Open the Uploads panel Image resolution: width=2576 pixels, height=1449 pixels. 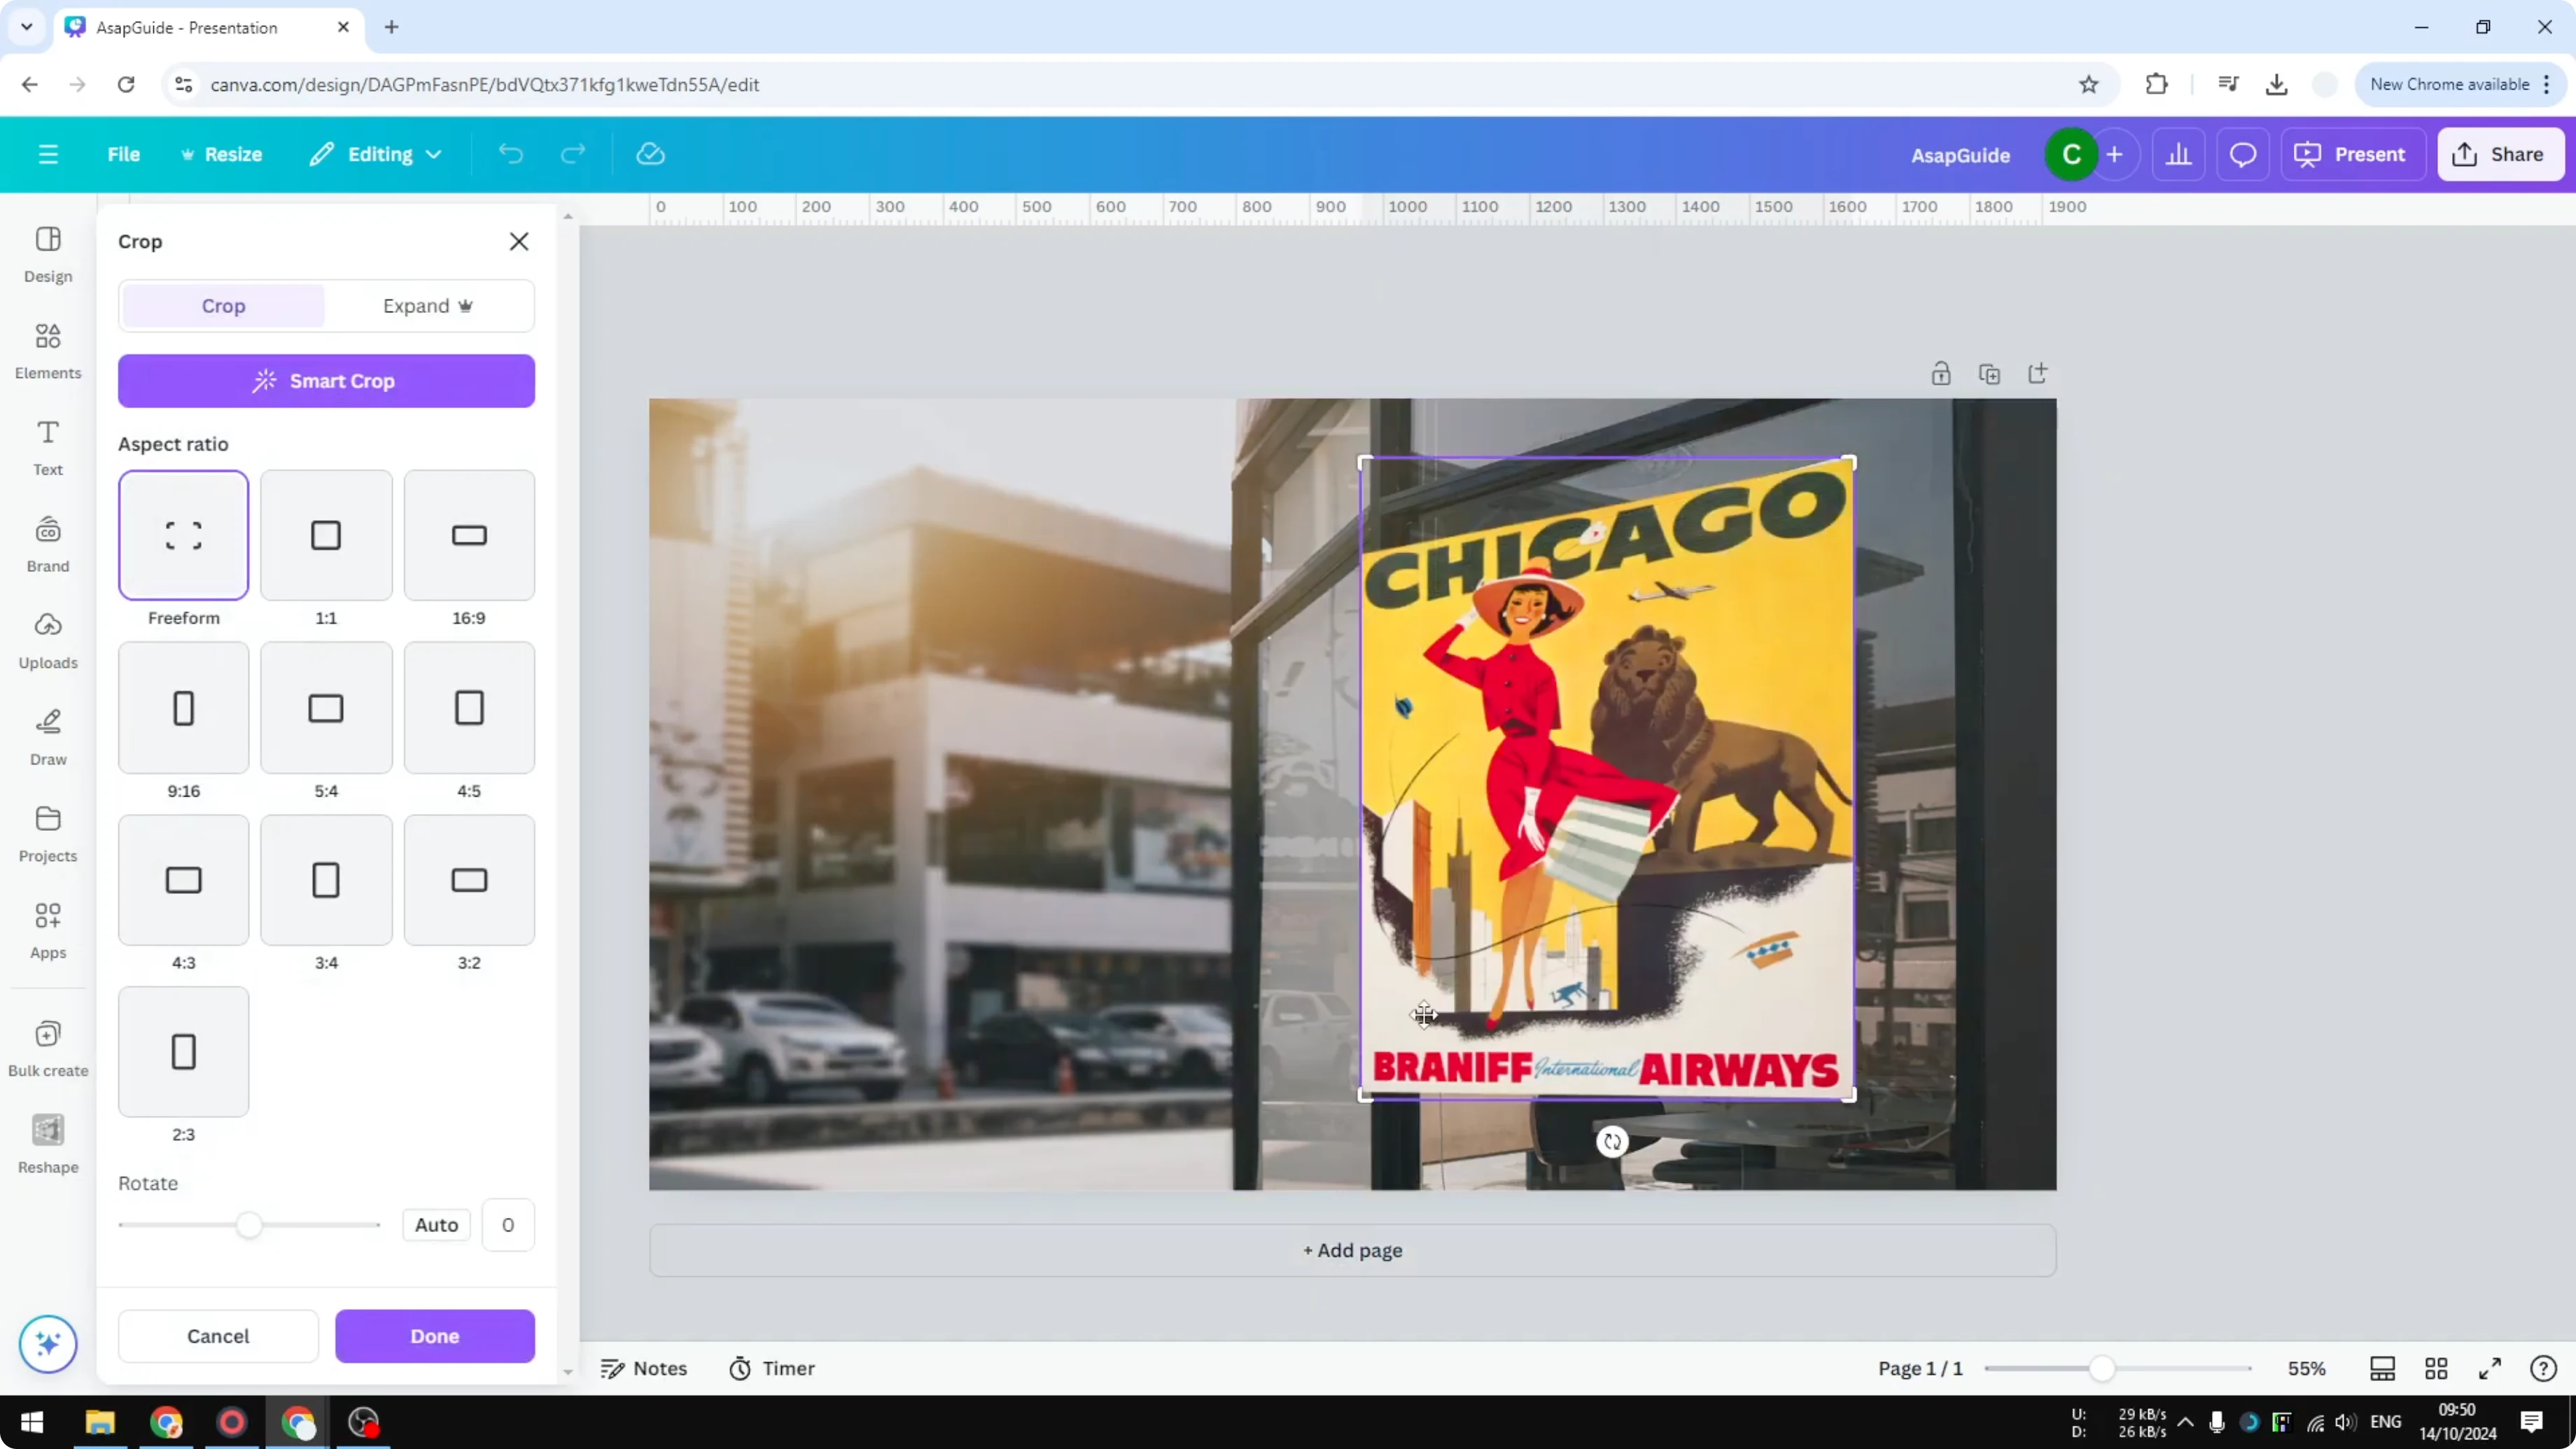pyautogui.click(x=47, y=639)
